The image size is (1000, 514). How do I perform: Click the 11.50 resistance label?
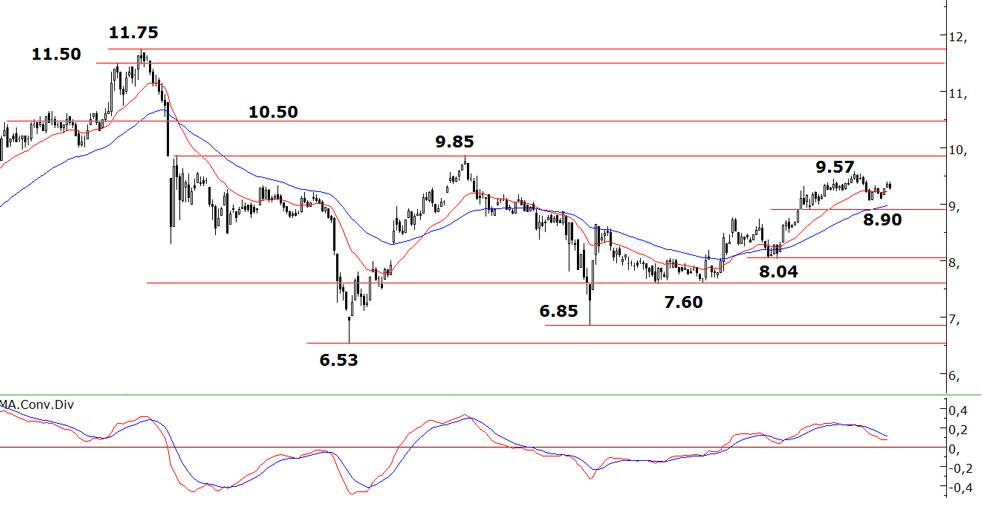coord(57,54)
